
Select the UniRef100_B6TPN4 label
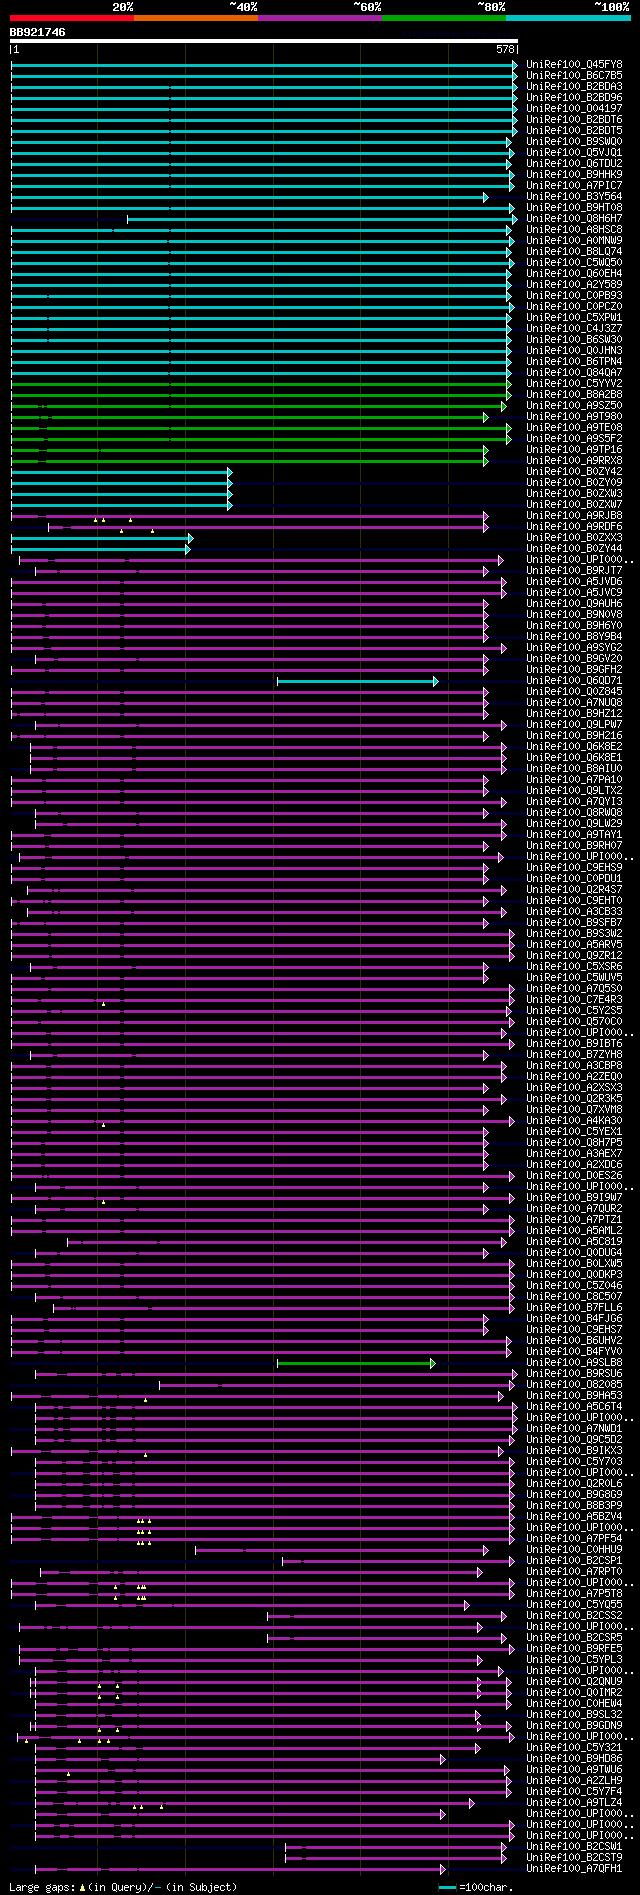574,361
